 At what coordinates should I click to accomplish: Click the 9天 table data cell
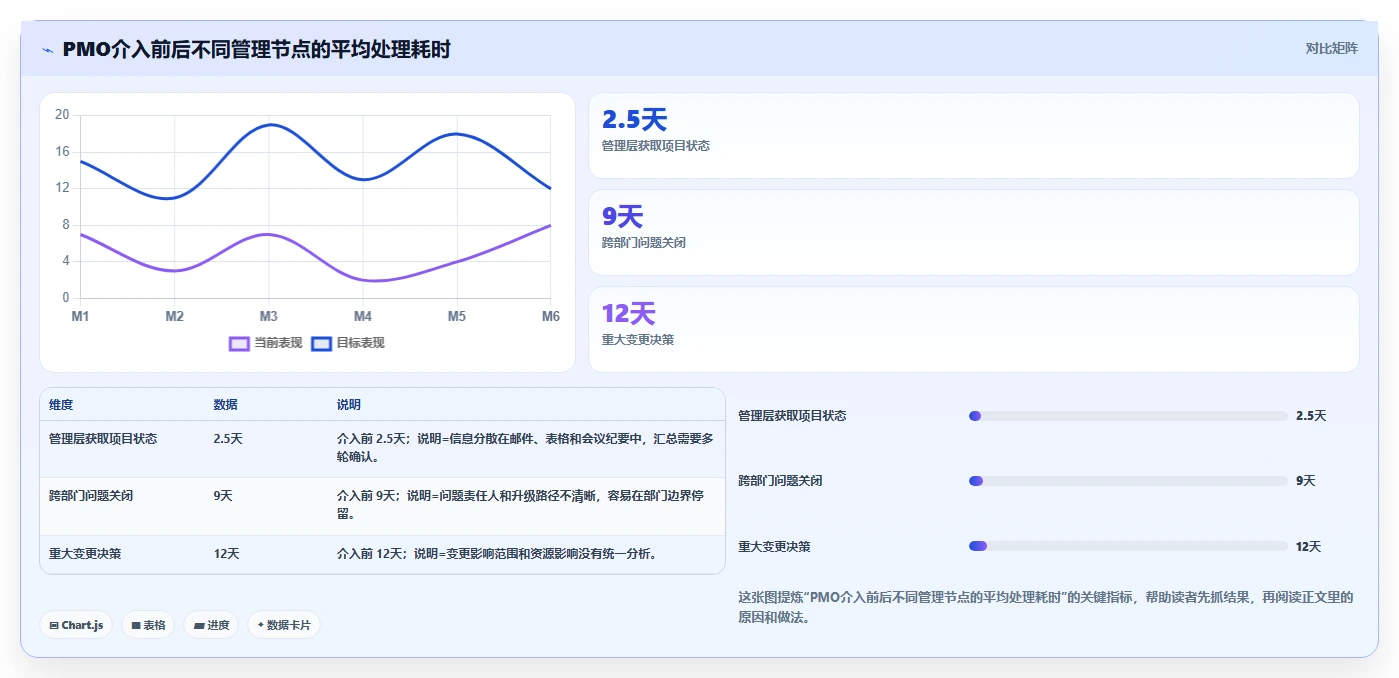tap(223, 496)
